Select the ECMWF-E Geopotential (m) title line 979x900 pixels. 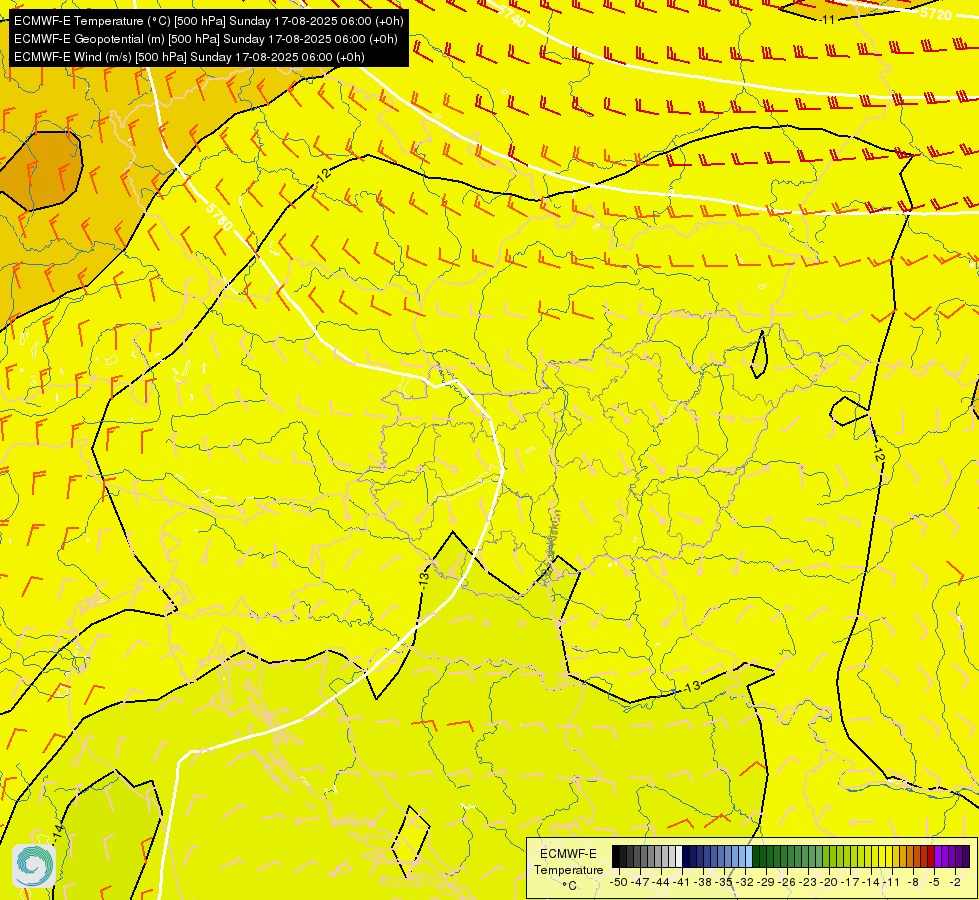click(x=205, y=39)
